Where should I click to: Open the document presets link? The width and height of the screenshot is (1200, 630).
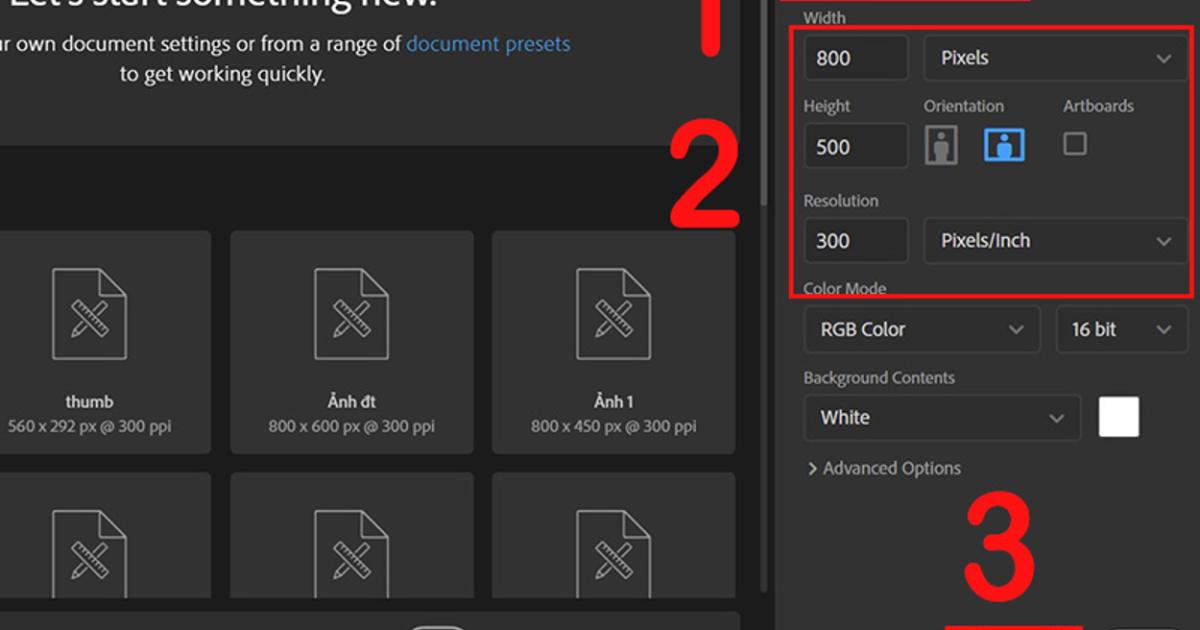point(488,44)
